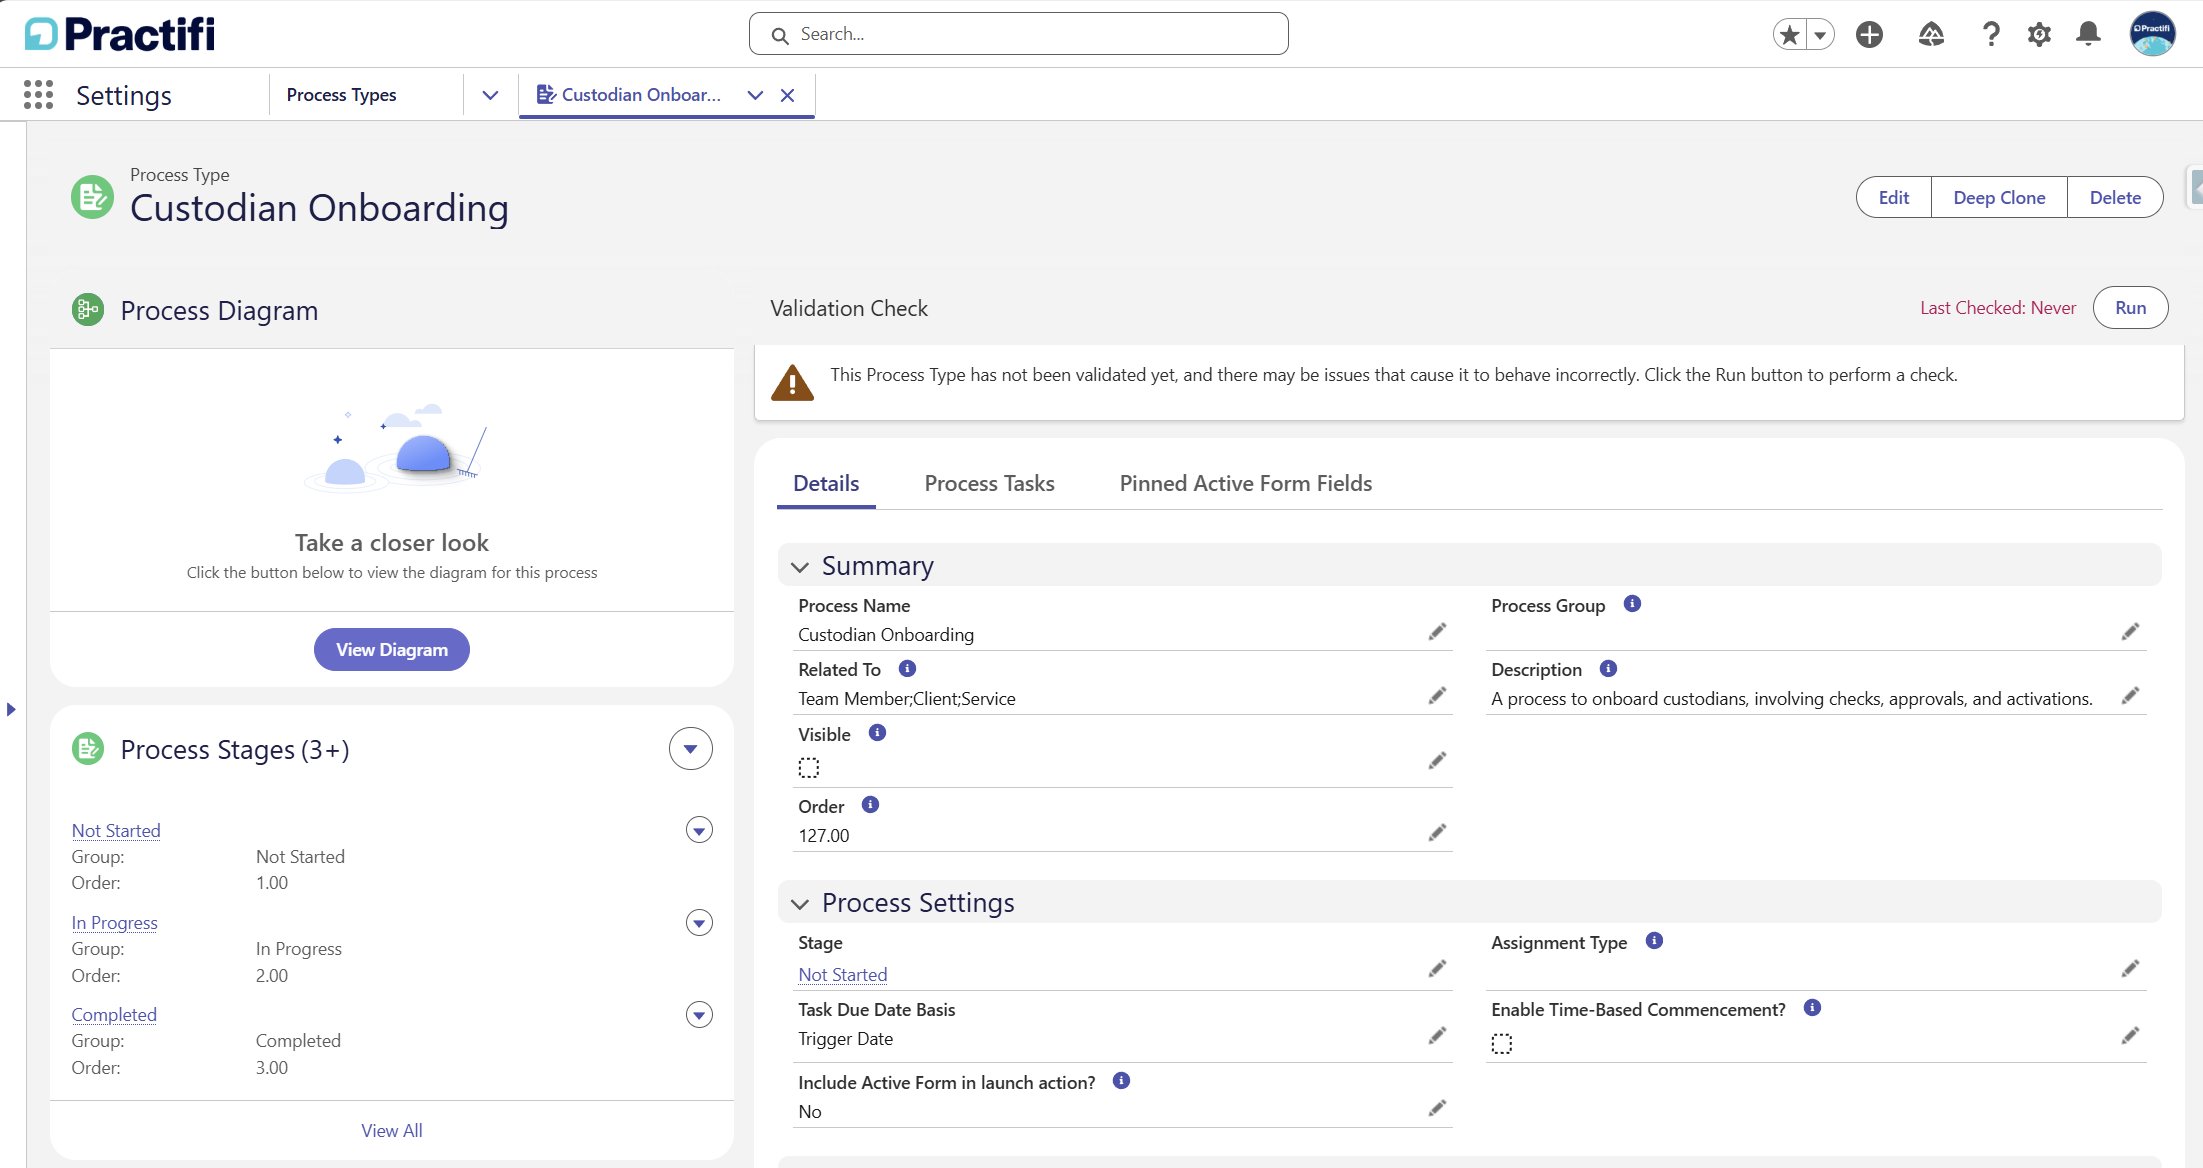Show info for Visible field
This screenshot has height=1168, width=2203.
click(x=877, y=733)
